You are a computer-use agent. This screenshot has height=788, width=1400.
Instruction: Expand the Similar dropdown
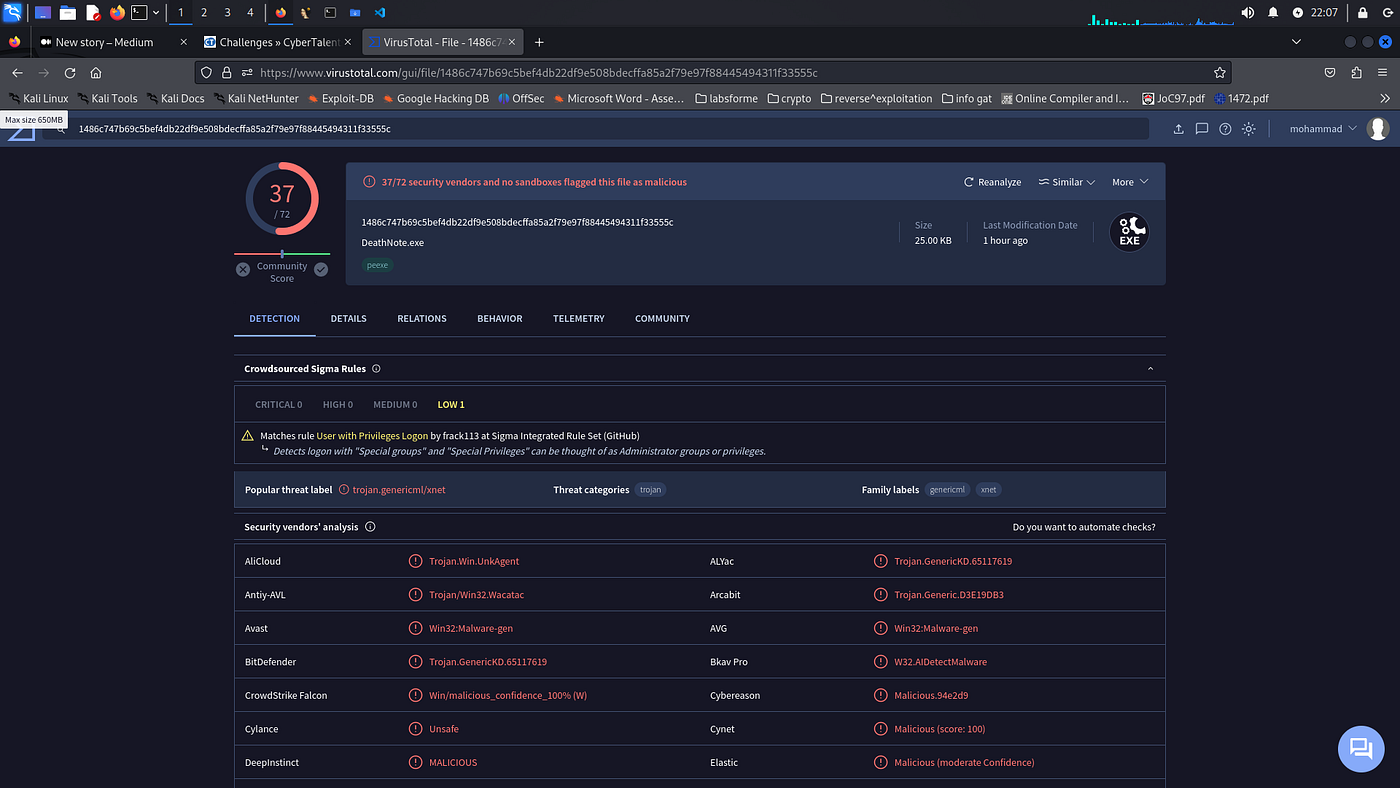coord(1066,182)
